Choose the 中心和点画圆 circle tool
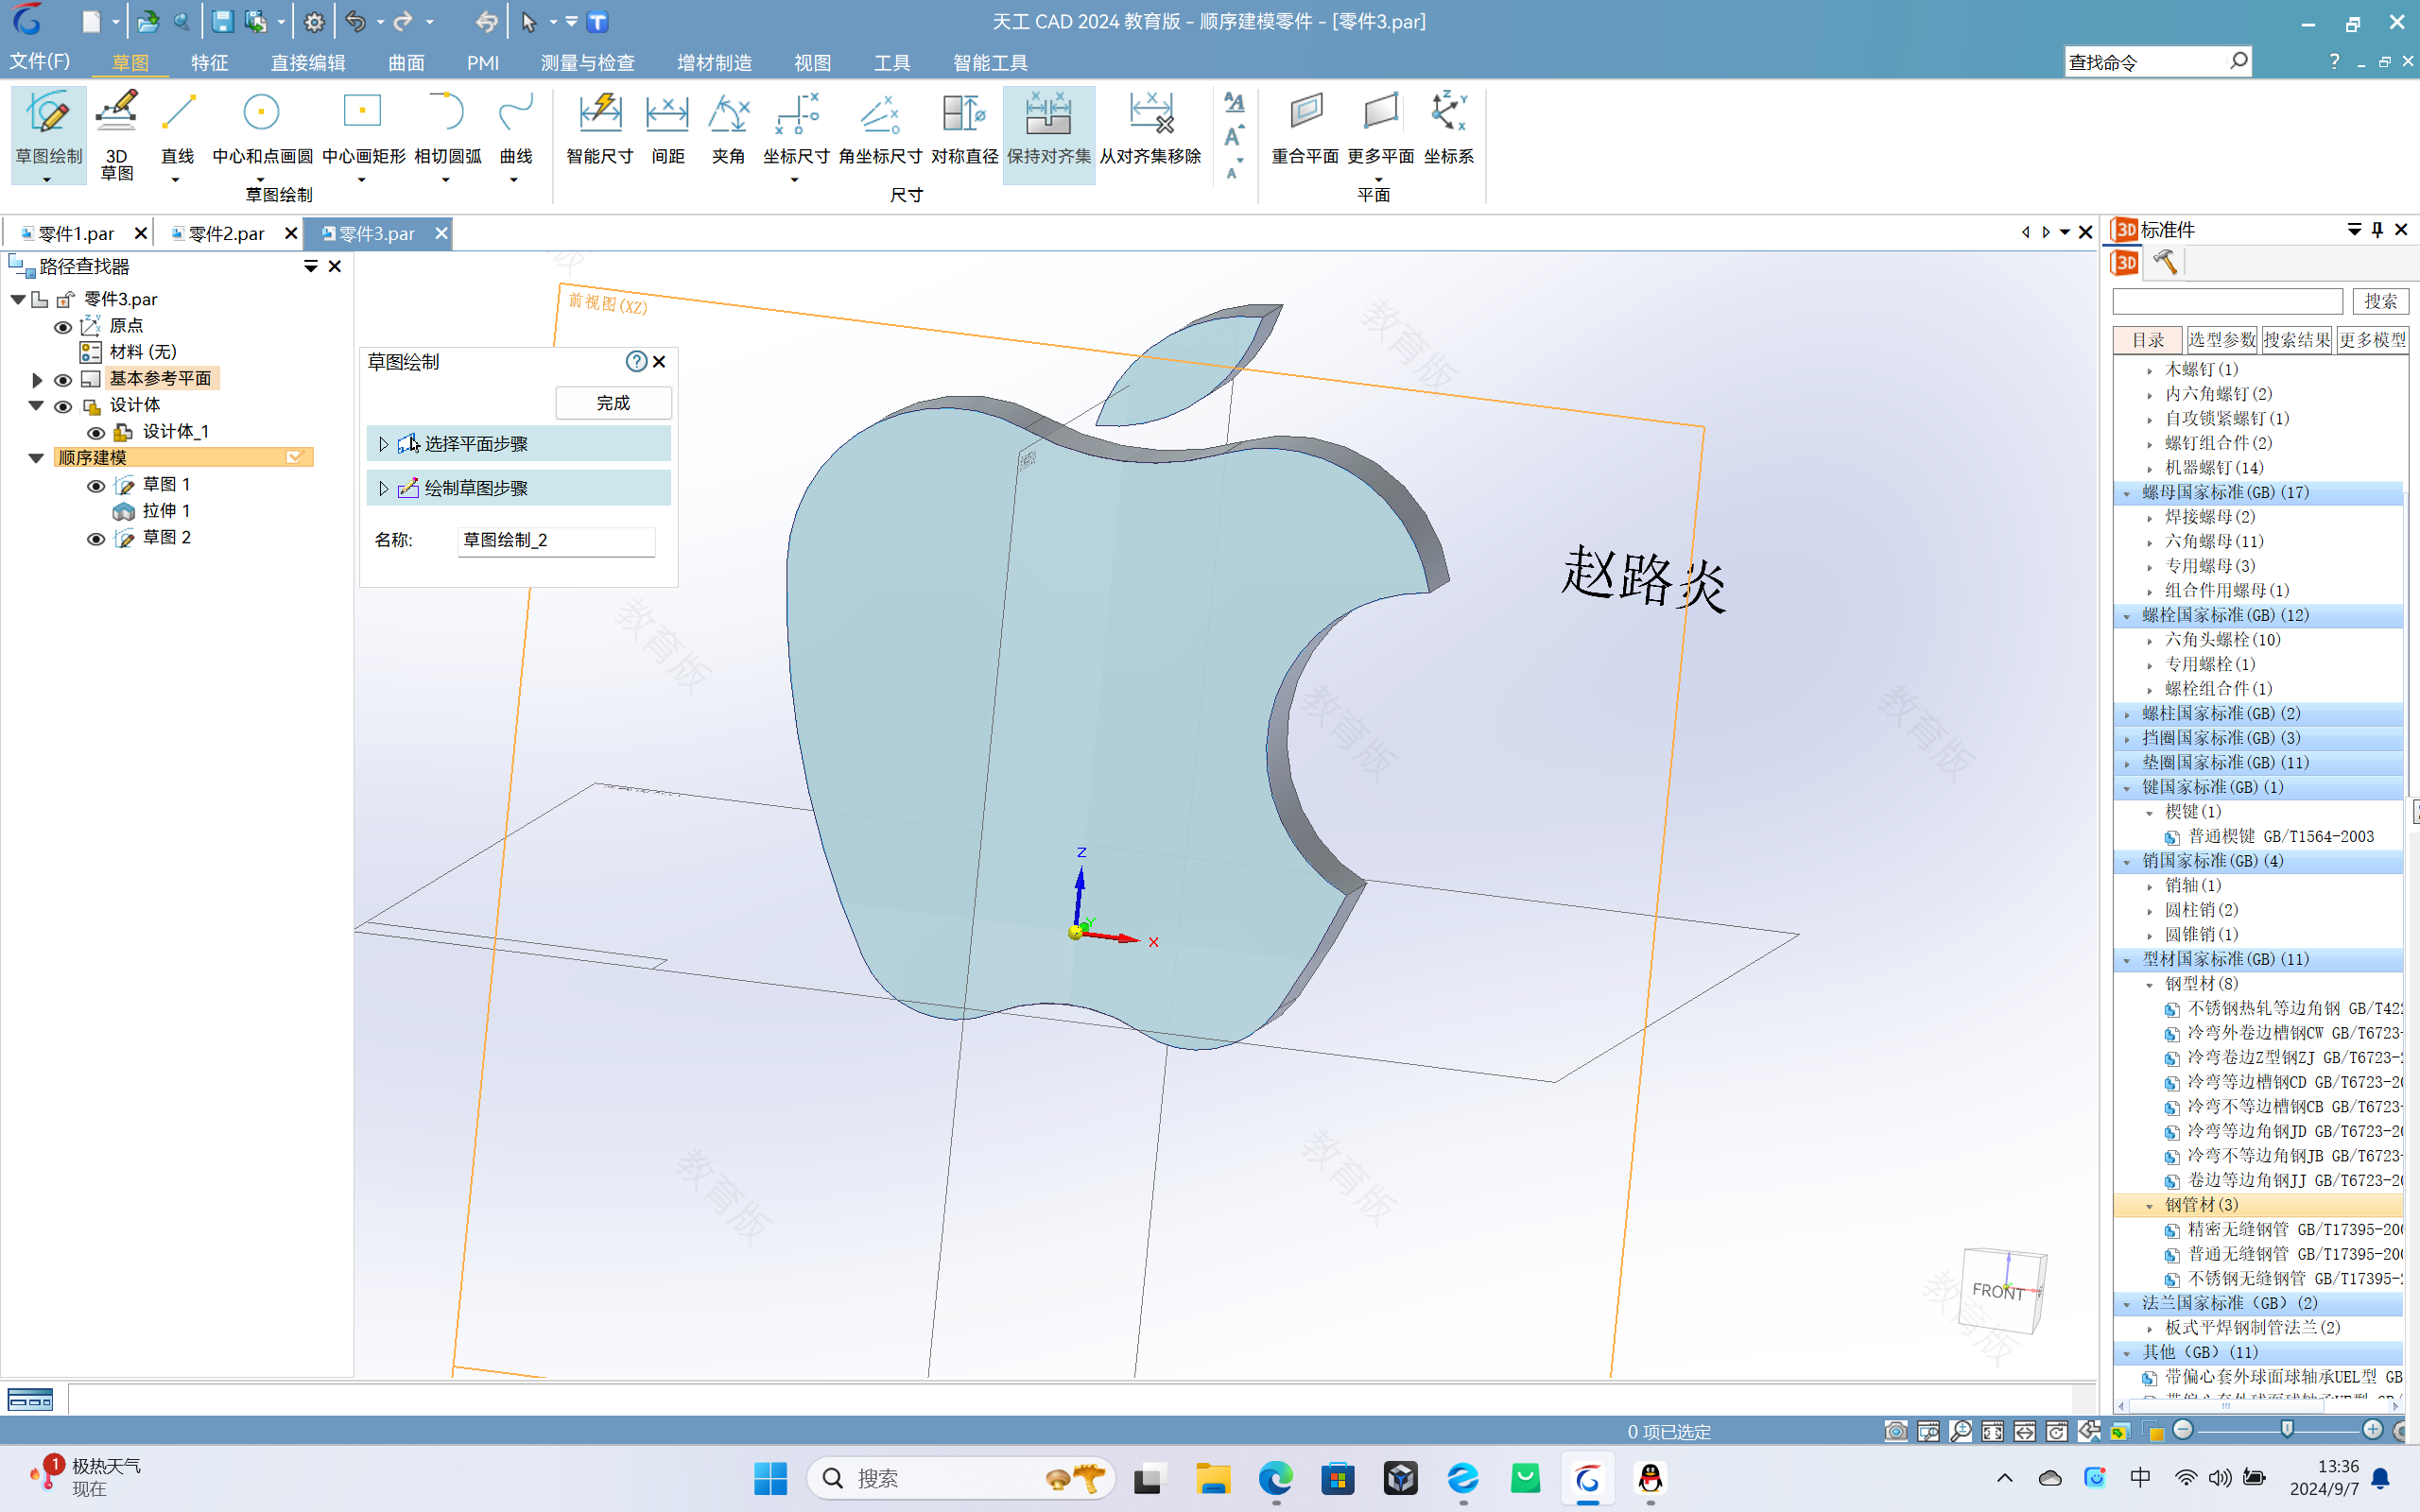 tap(262, 133)
